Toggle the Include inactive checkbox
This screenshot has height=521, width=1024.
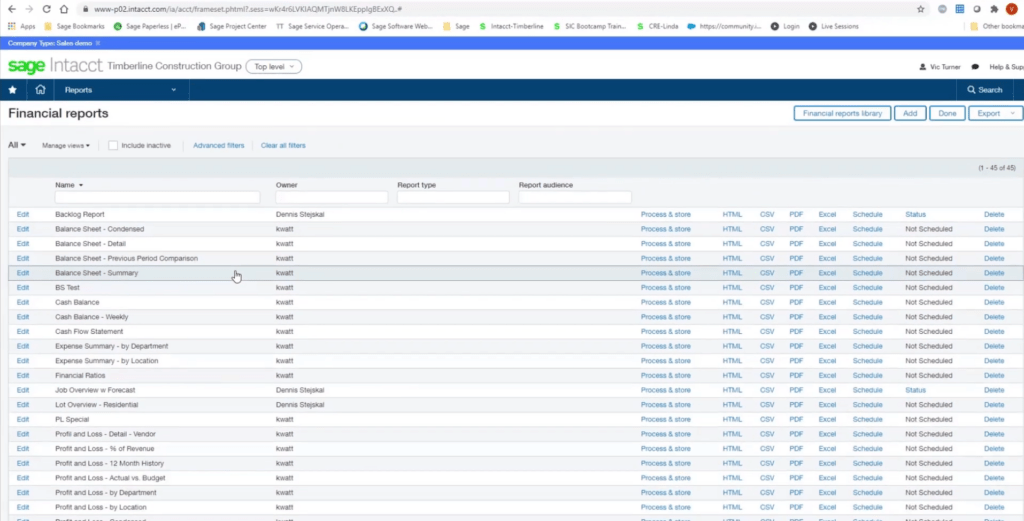click(x=113, y=146)
